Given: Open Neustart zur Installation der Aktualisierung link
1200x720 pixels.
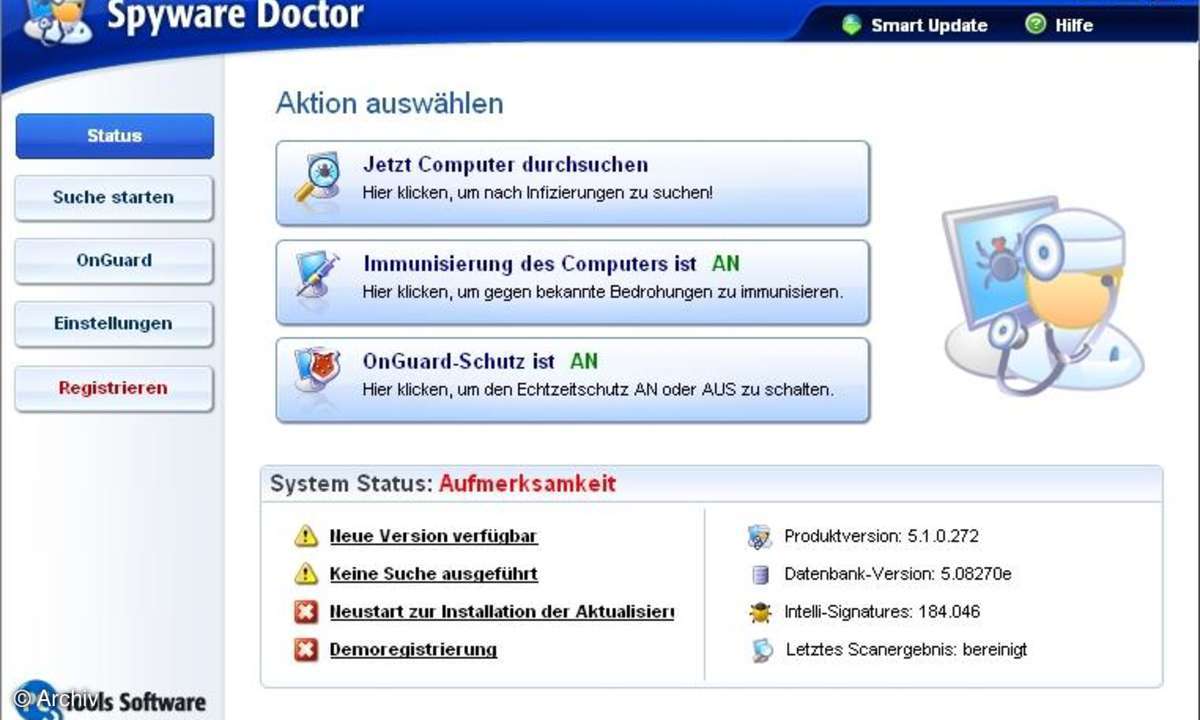Looking at the screenshot, I should click(x=502, y=611).
